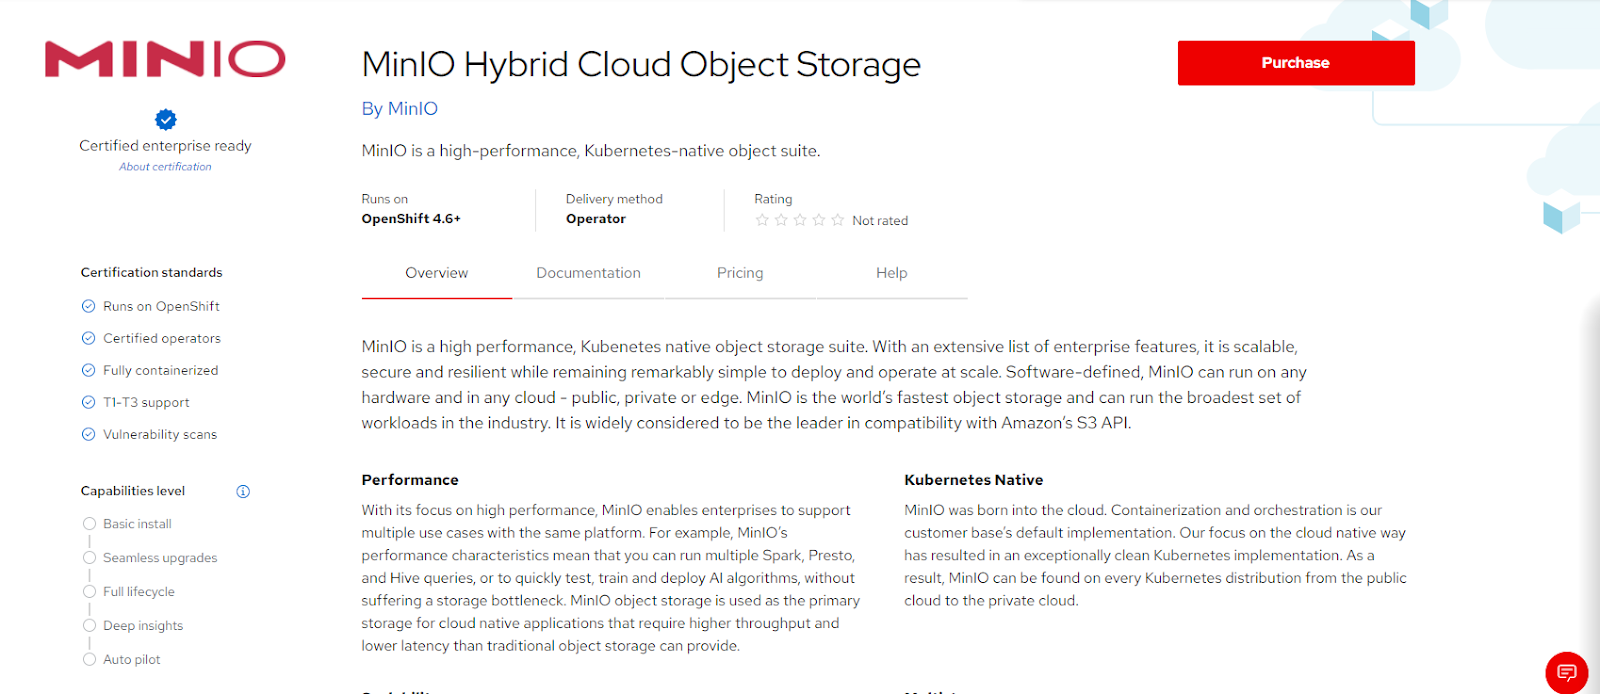Click the blue certified badge icon
Viewport: 1600px width, 694px height.
coord(166,120)
